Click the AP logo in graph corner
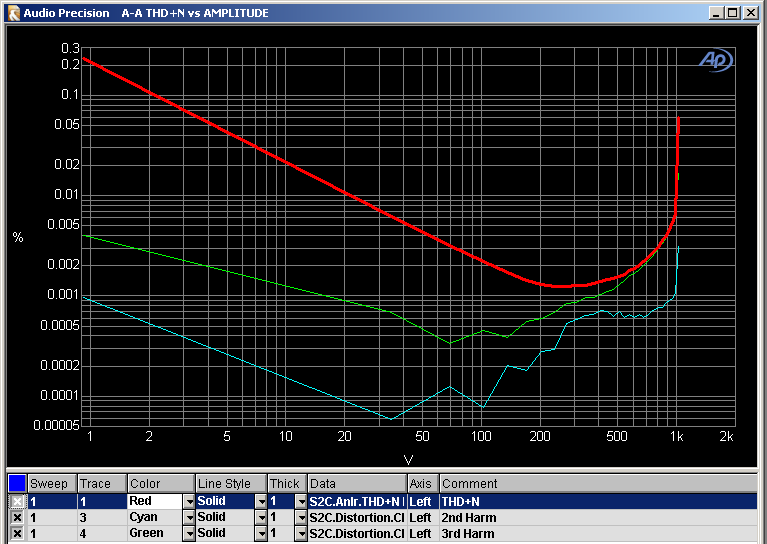This screenshot has width=767, height=544. tap(715, 60)
